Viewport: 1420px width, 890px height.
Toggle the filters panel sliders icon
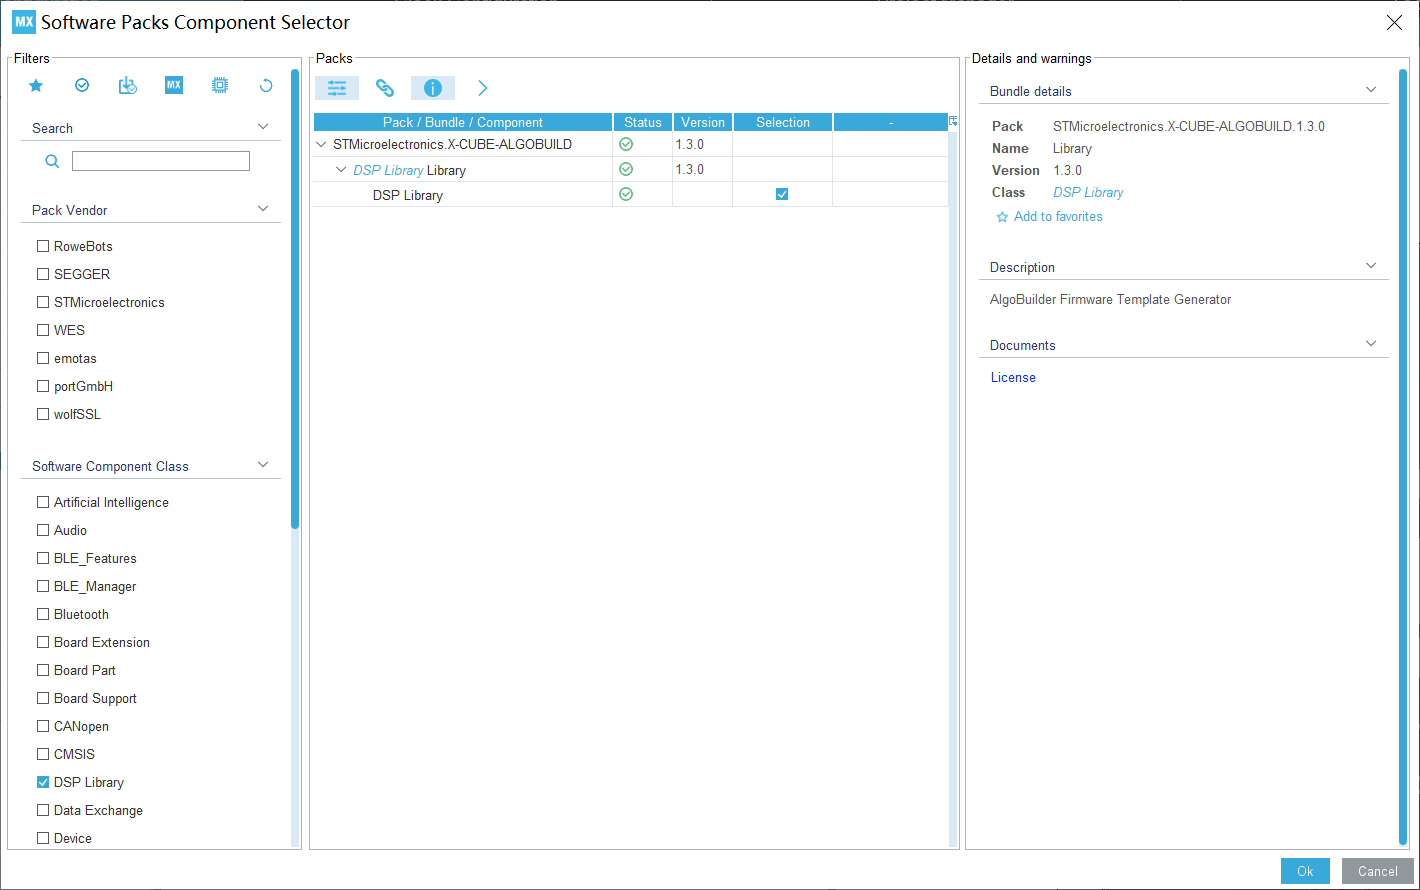tap(337, 88)
